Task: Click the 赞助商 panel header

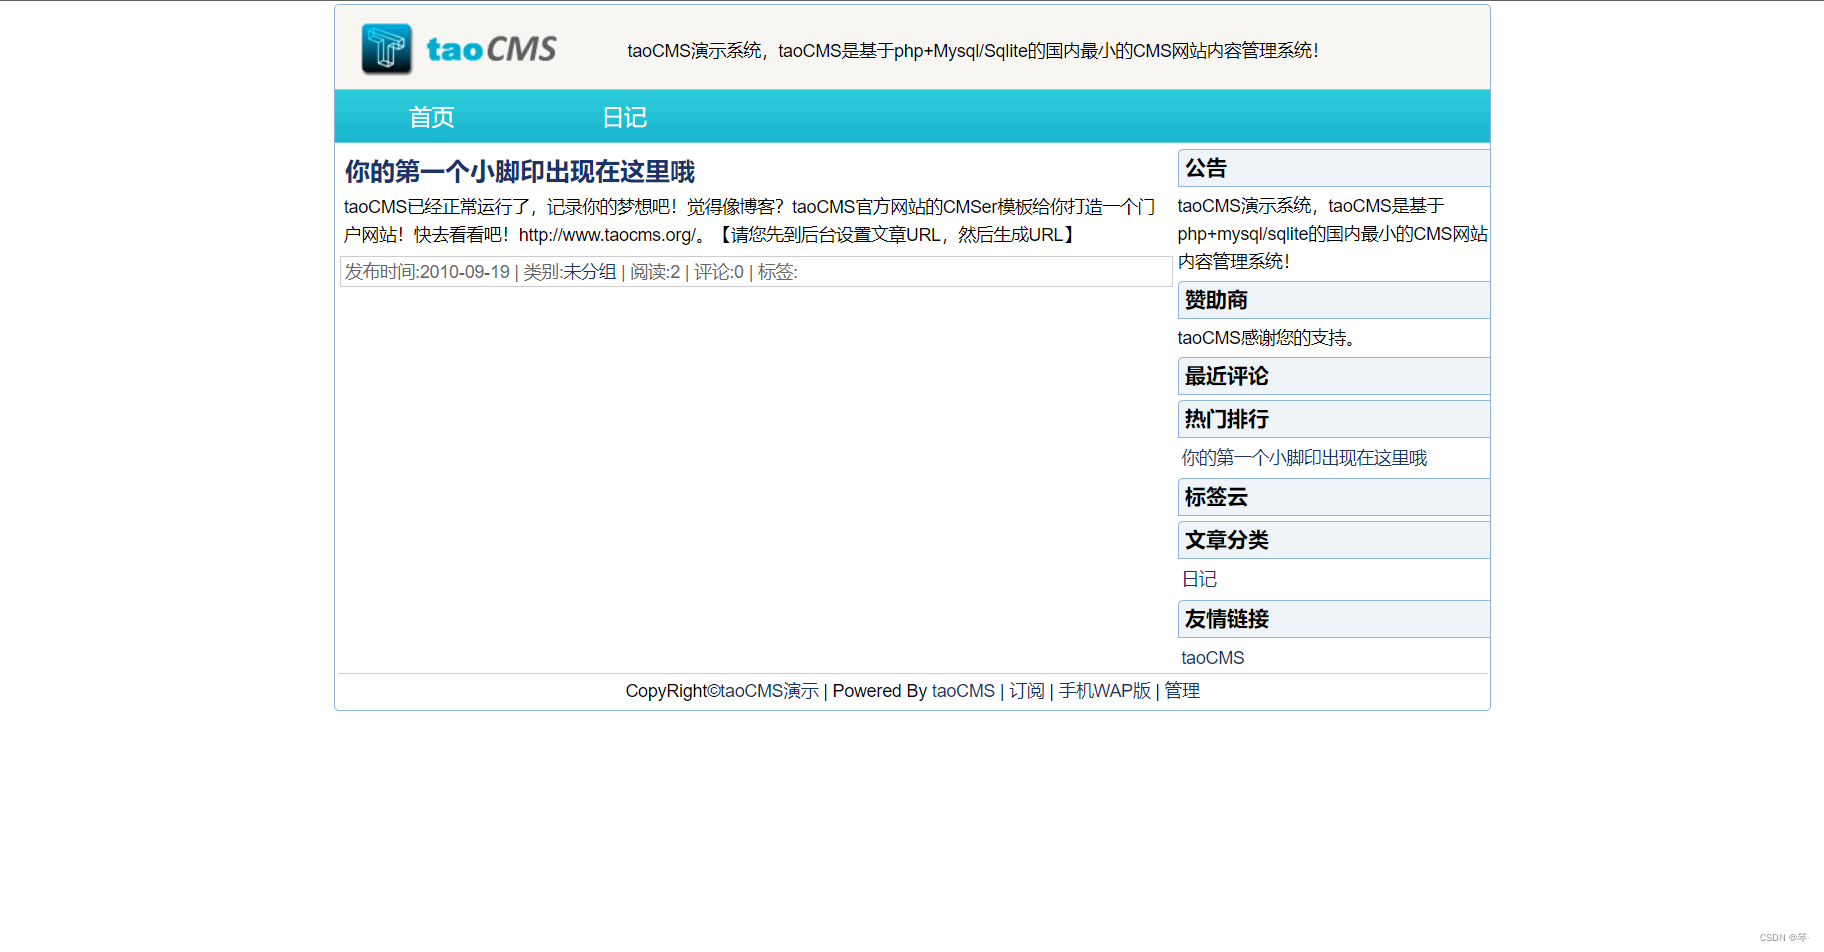Action: coord(1215,300)
